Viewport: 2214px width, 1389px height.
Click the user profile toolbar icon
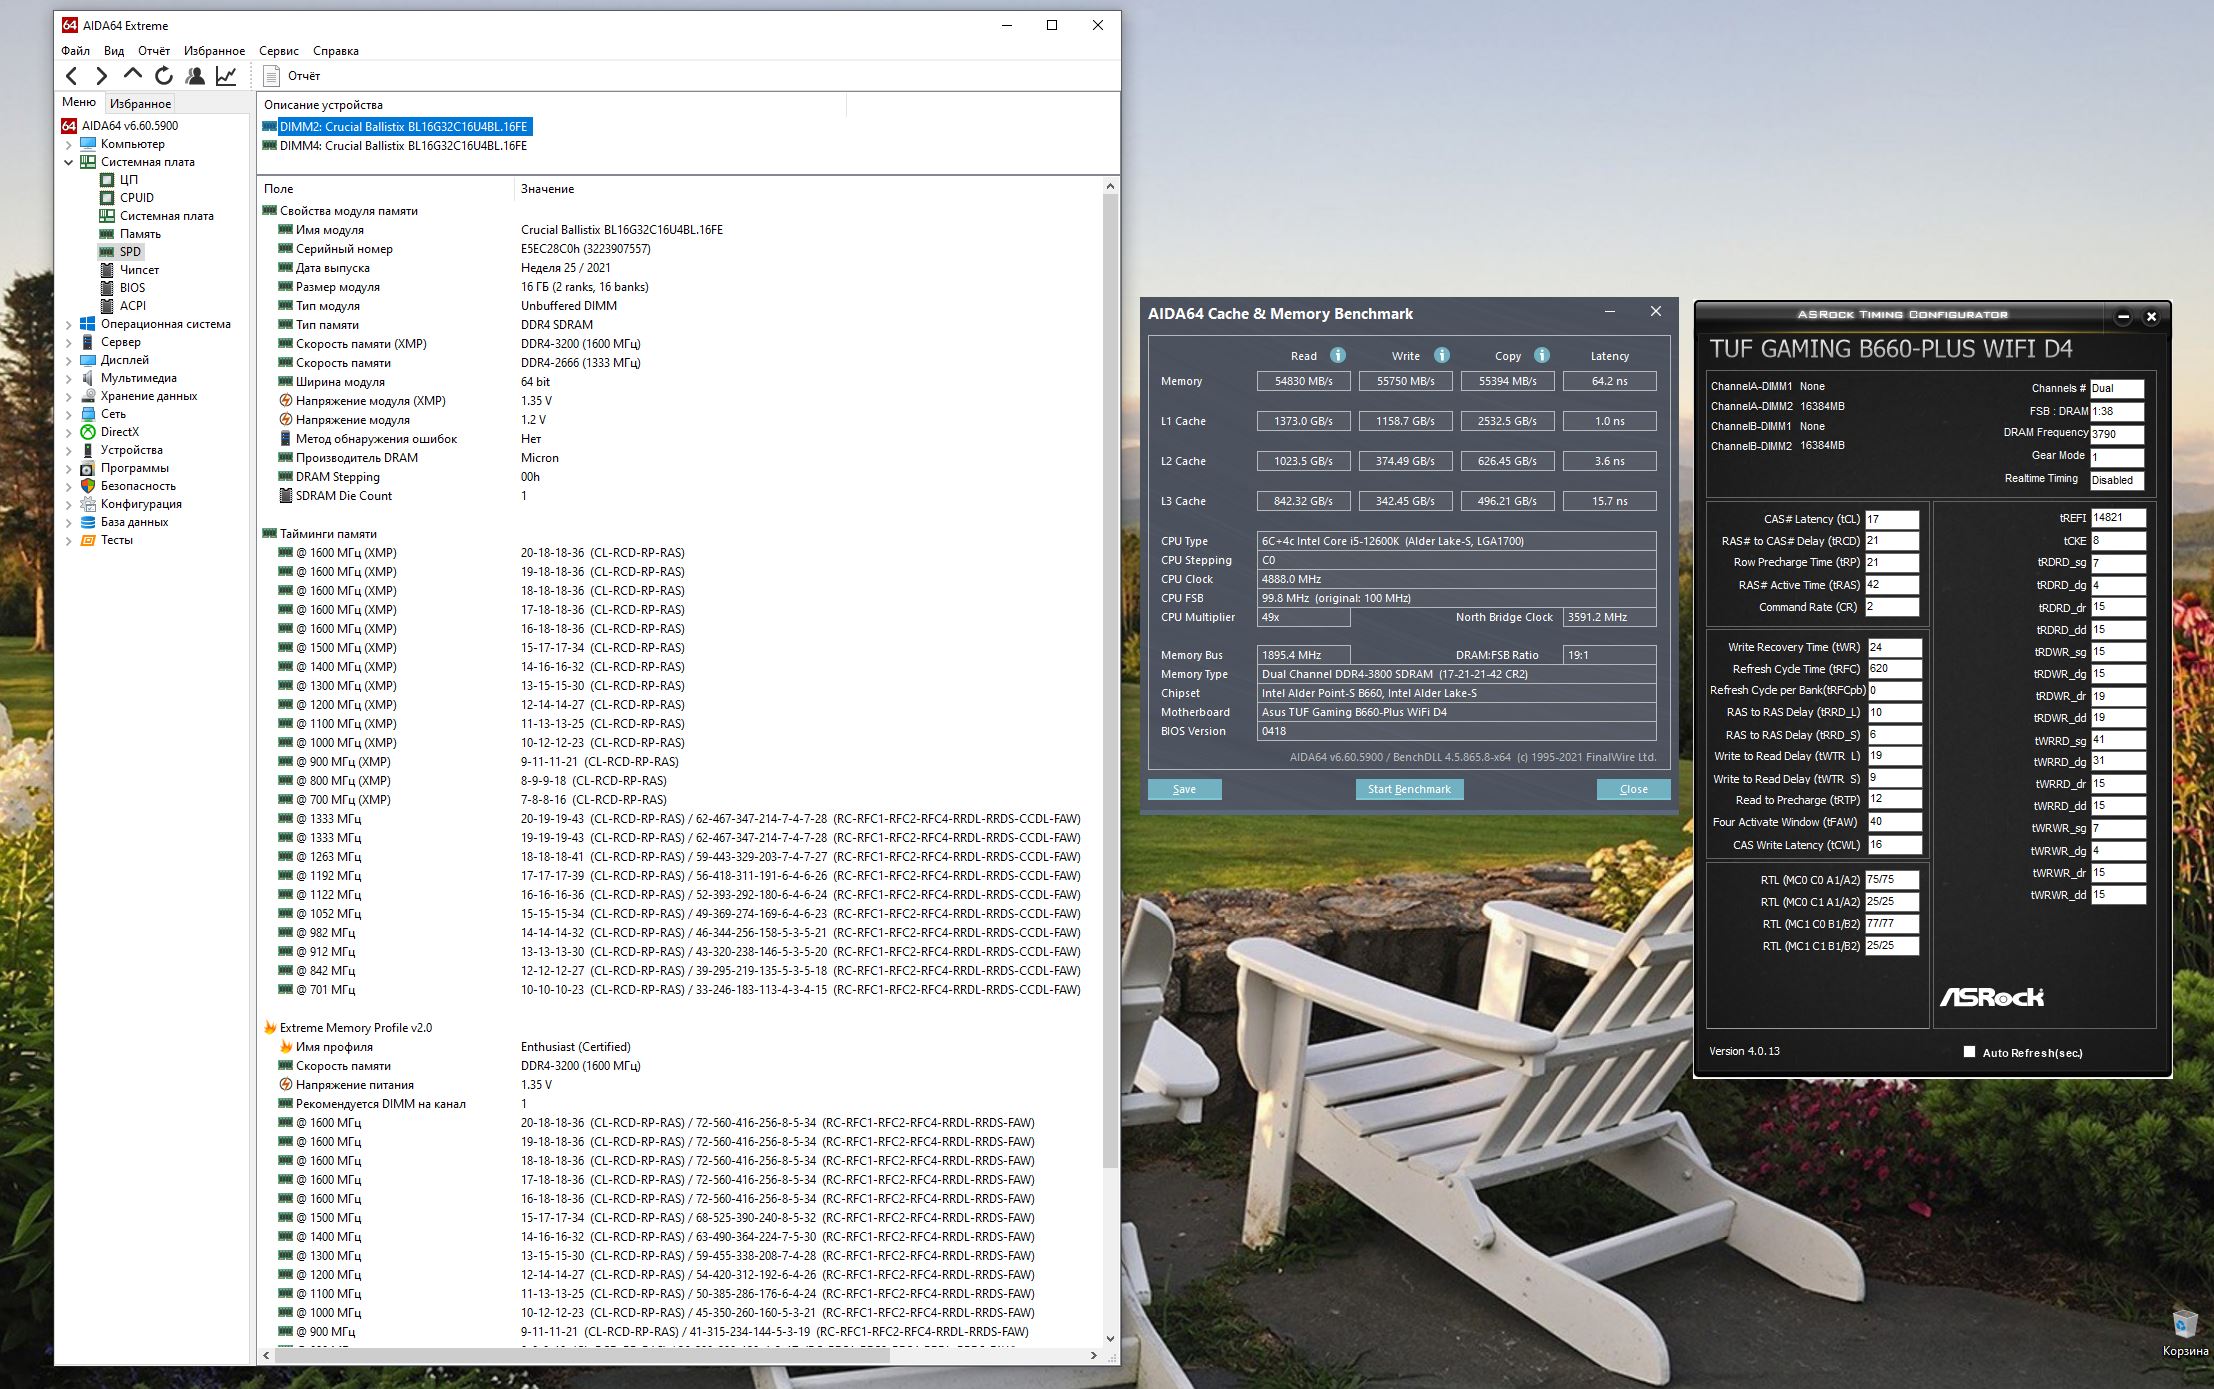(196, 76)
